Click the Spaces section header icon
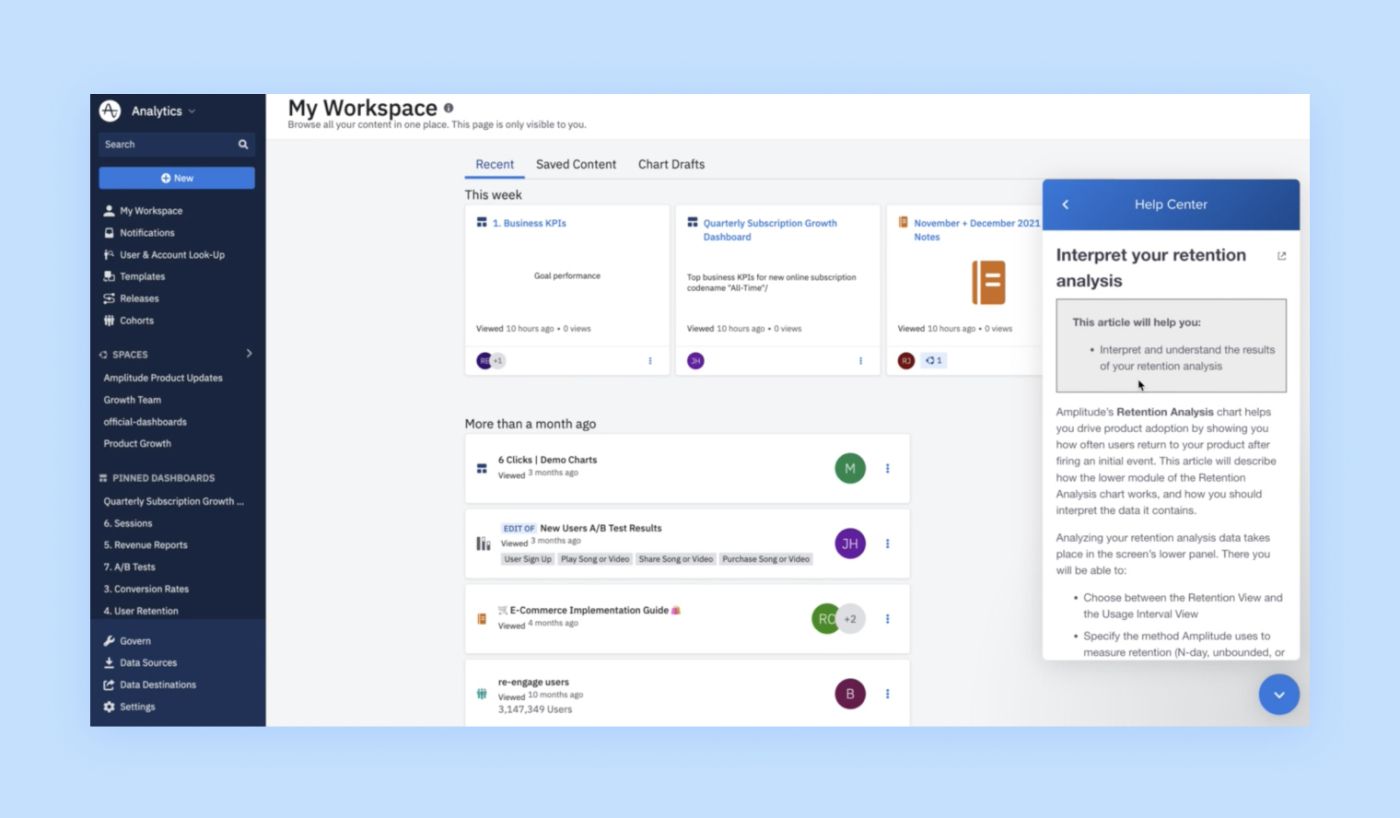1400x818 pixels. (103, 354)
